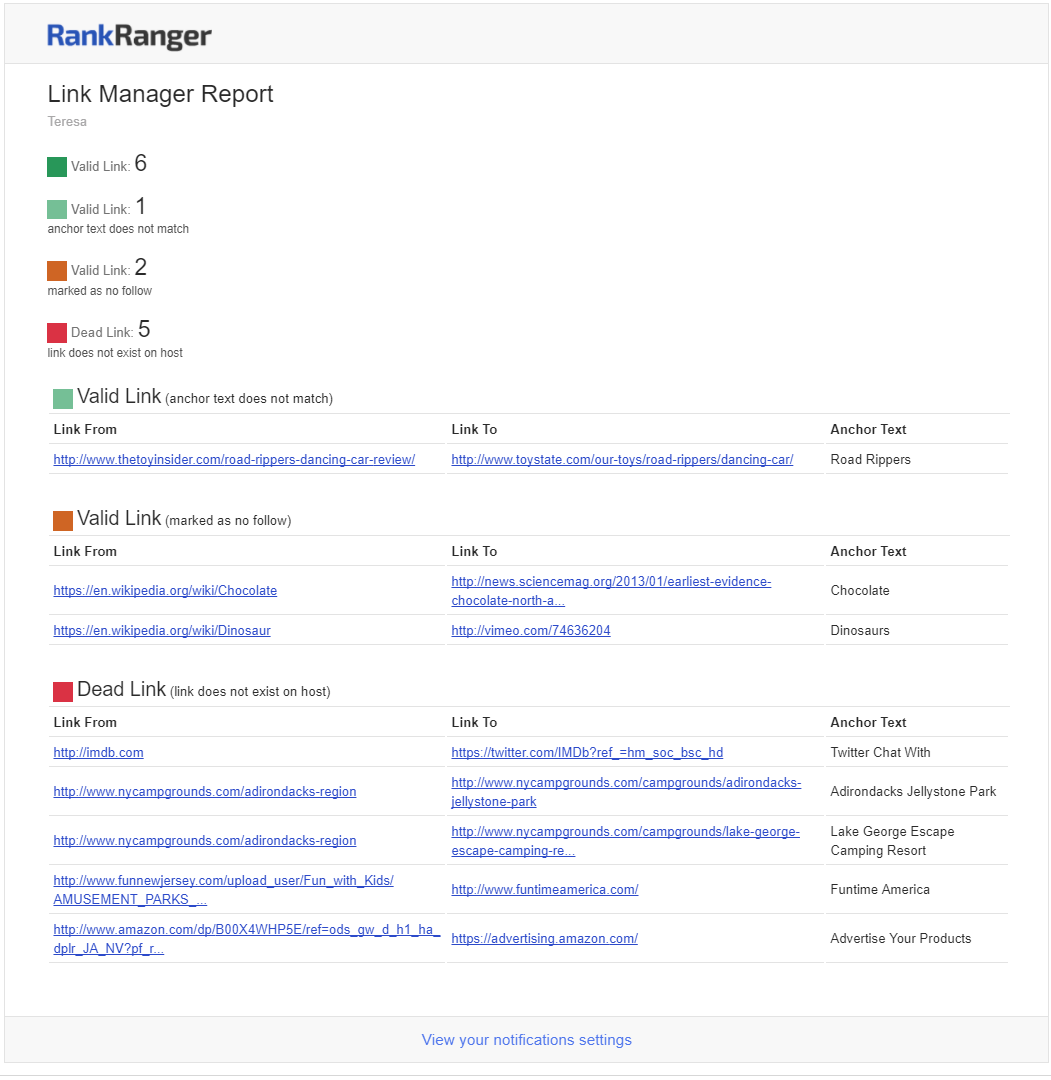Click the Valid Link count 6
This screenshot has height=1080, width=1051.
pyautogui.click(x=141, y=163)
